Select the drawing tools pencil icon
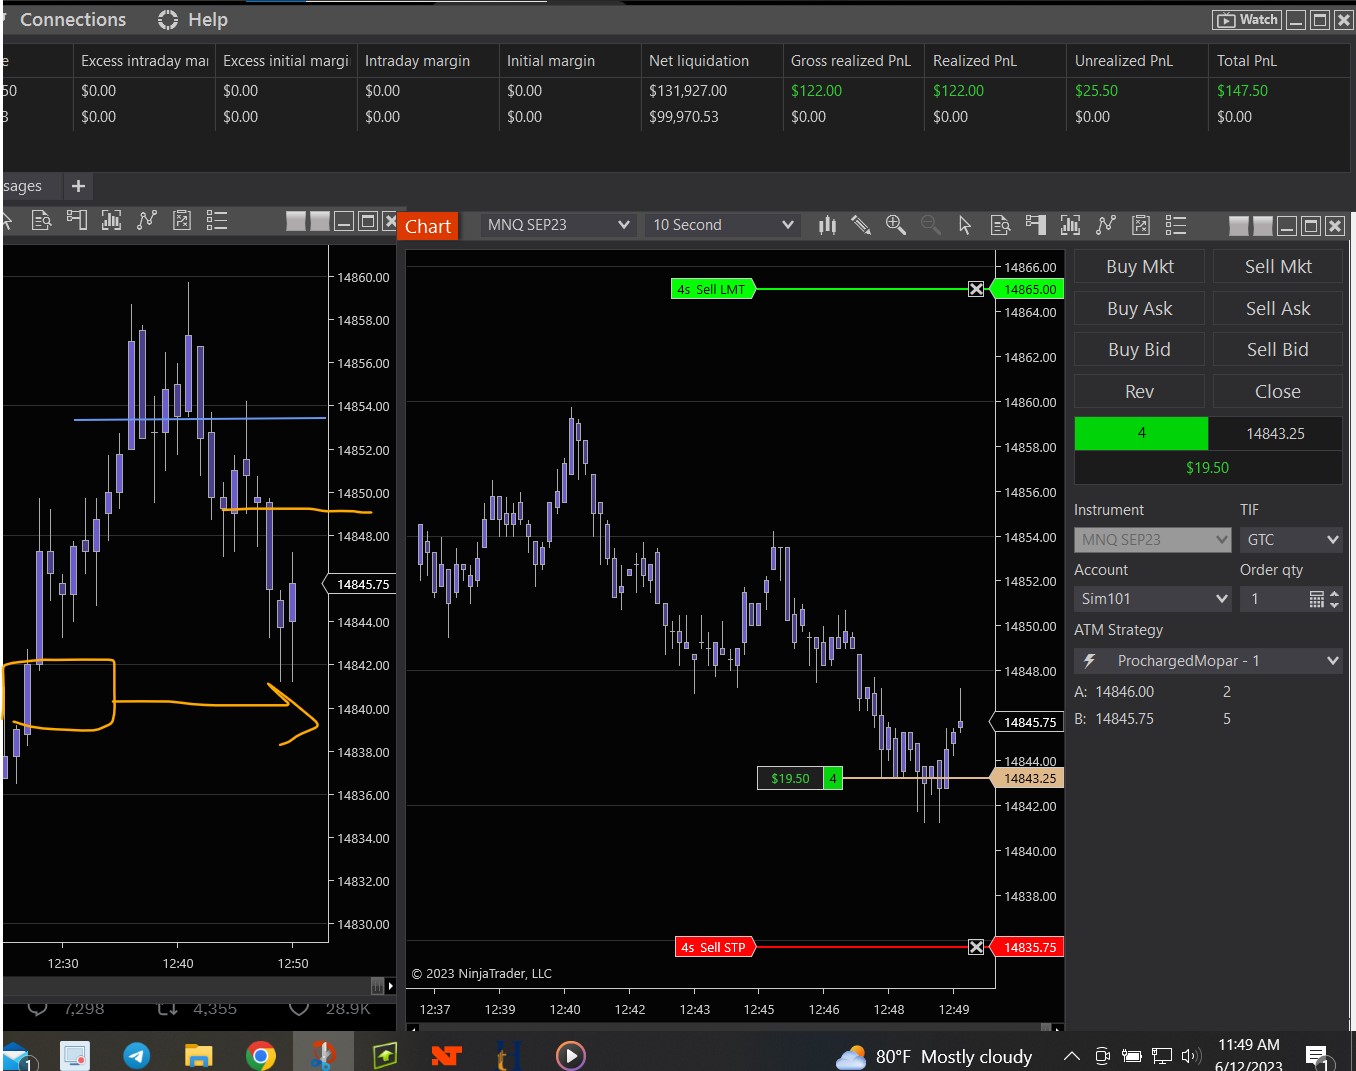The width and height of the screenshot is (1356, 1071). (x=861, y=225)
